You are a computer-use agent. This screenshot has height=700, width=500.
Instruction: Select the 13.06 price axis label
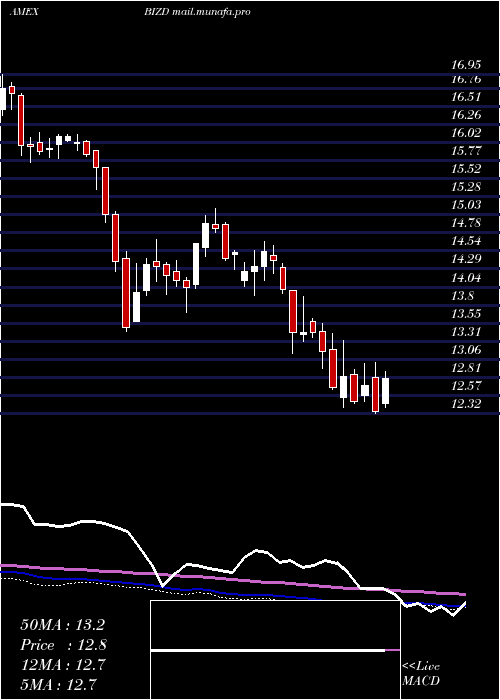pyautogui.click(x=466, y=350)
